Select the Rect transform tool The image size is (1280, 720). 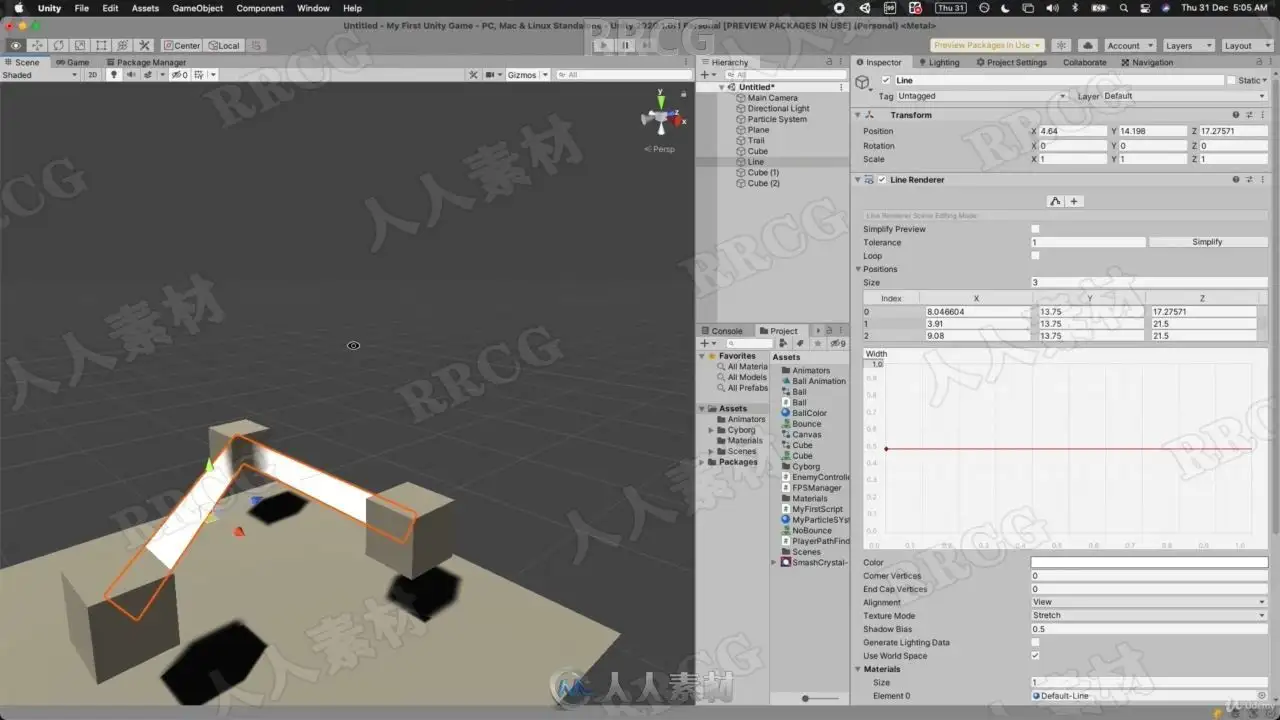(x=101, y=45)
